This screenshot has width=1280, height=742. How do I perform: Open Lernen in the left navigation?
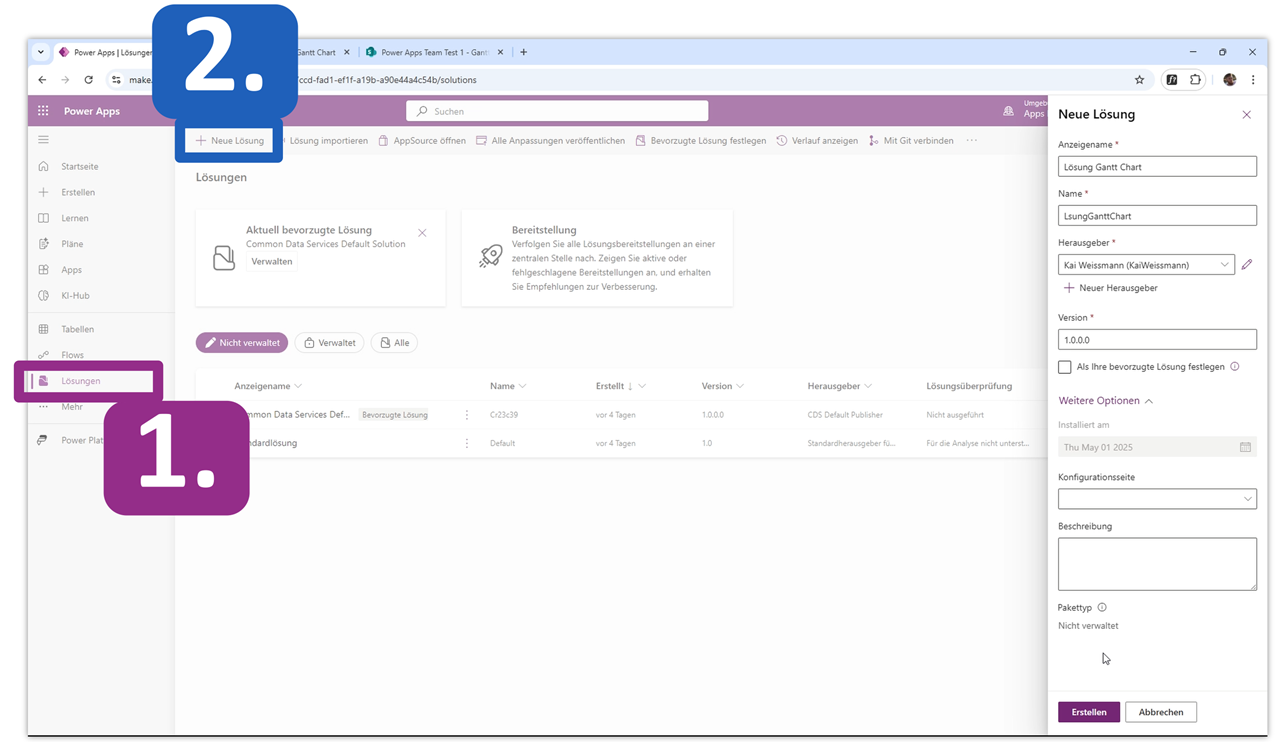coord(75,218)
